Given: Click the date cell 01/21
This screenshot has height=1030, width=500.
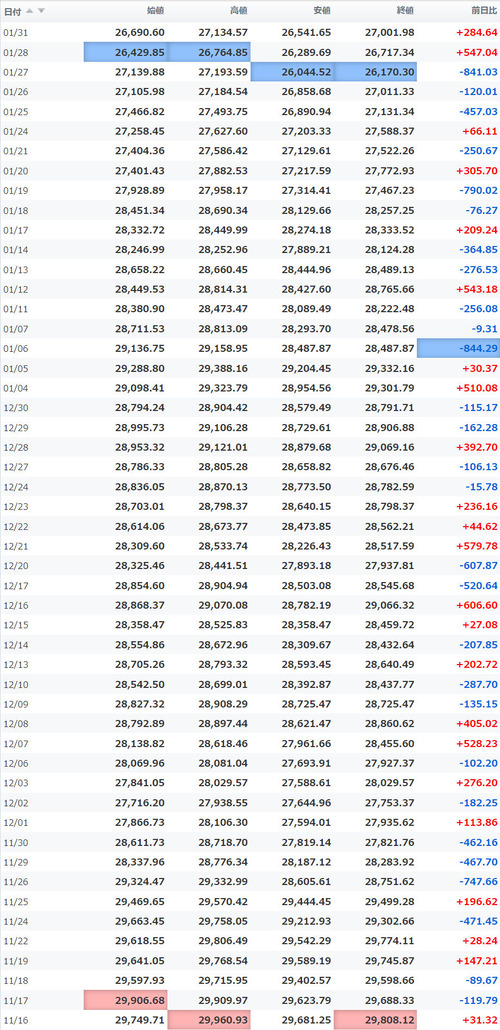Looking at the screenshot, I should (14, 151).
